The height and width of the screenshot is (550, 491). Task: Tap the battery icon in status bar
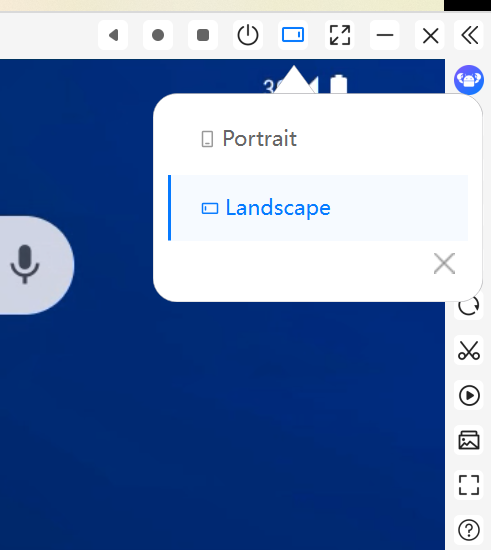(x=339, y=84)
